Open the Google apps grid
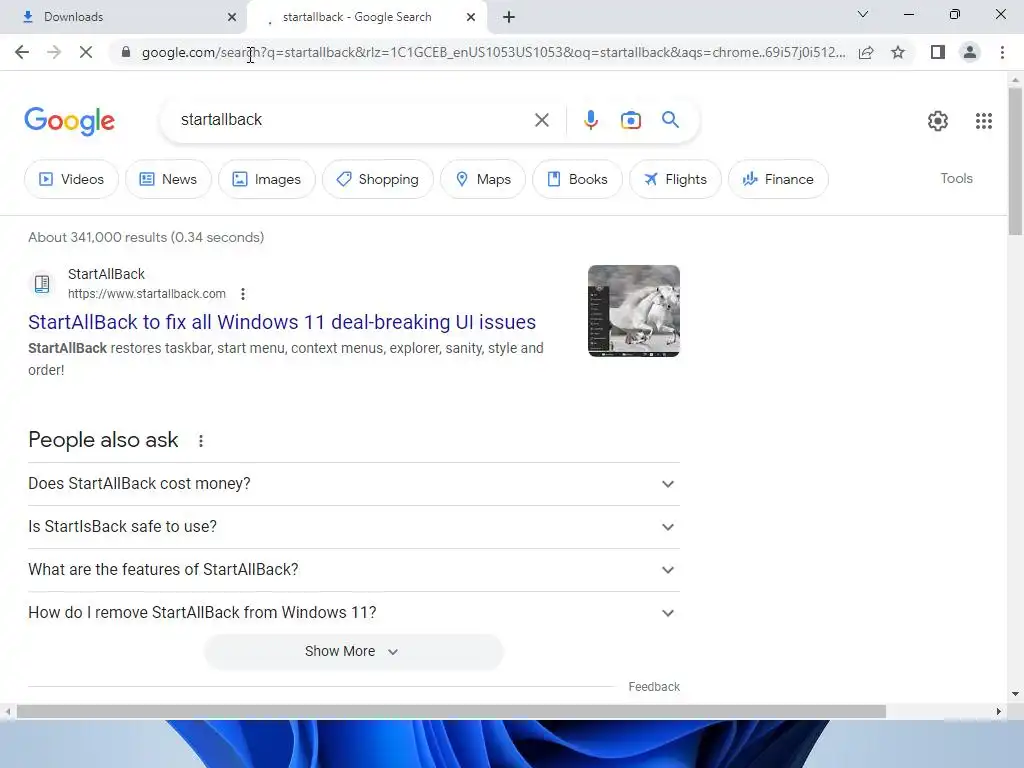The height and width of the screenshot is (768, 1024). click(984, 120)
